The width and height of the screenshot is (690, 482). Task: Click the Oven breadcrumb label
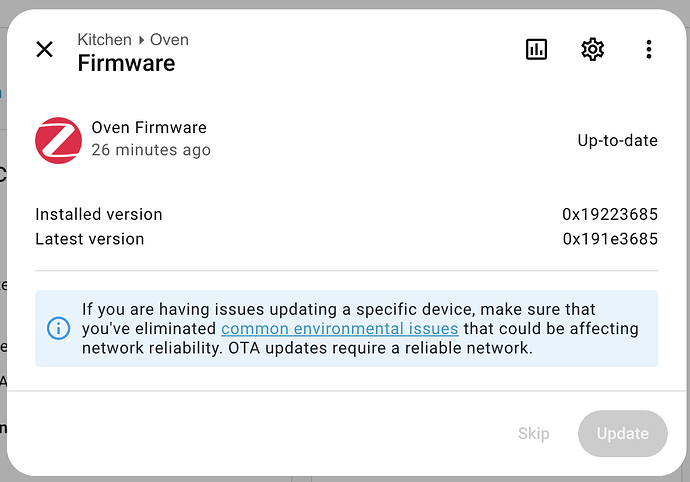(x=169, y=40)
